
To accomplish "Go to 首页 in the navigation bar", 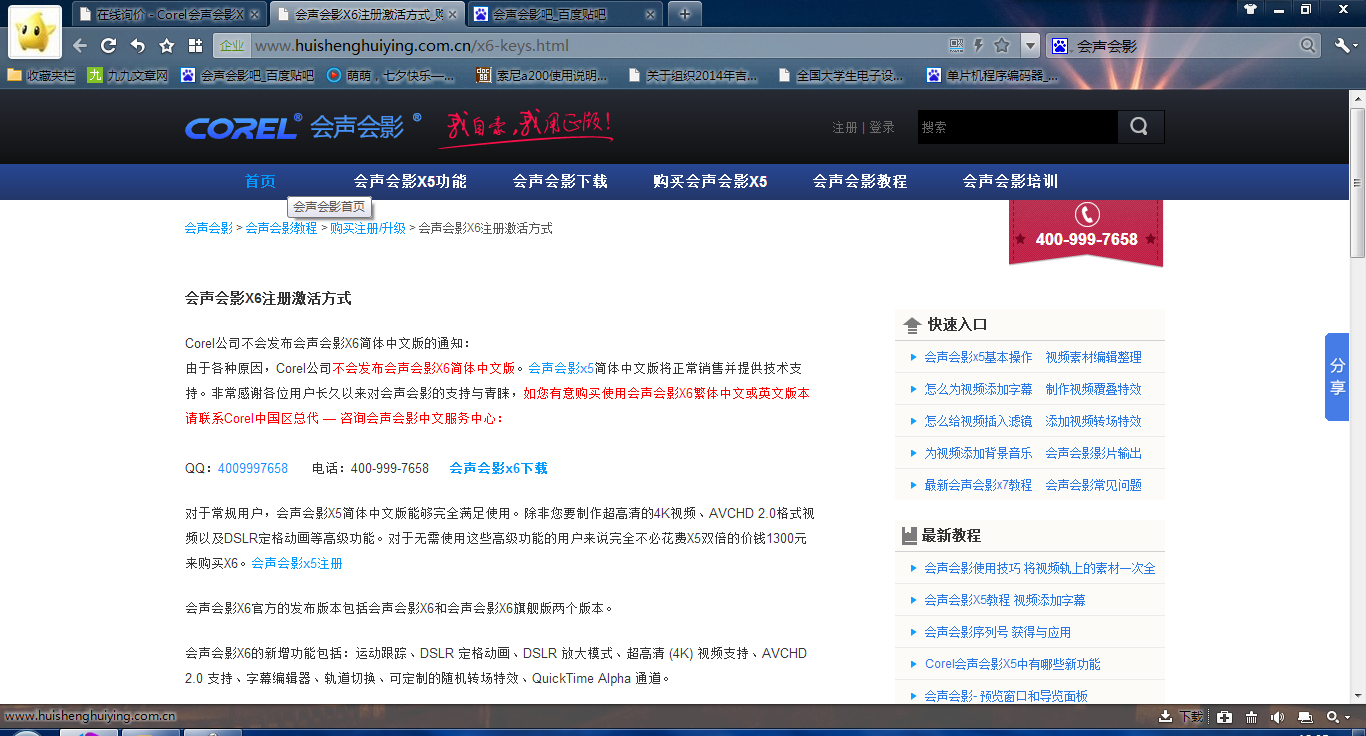I will click(260, 181).
